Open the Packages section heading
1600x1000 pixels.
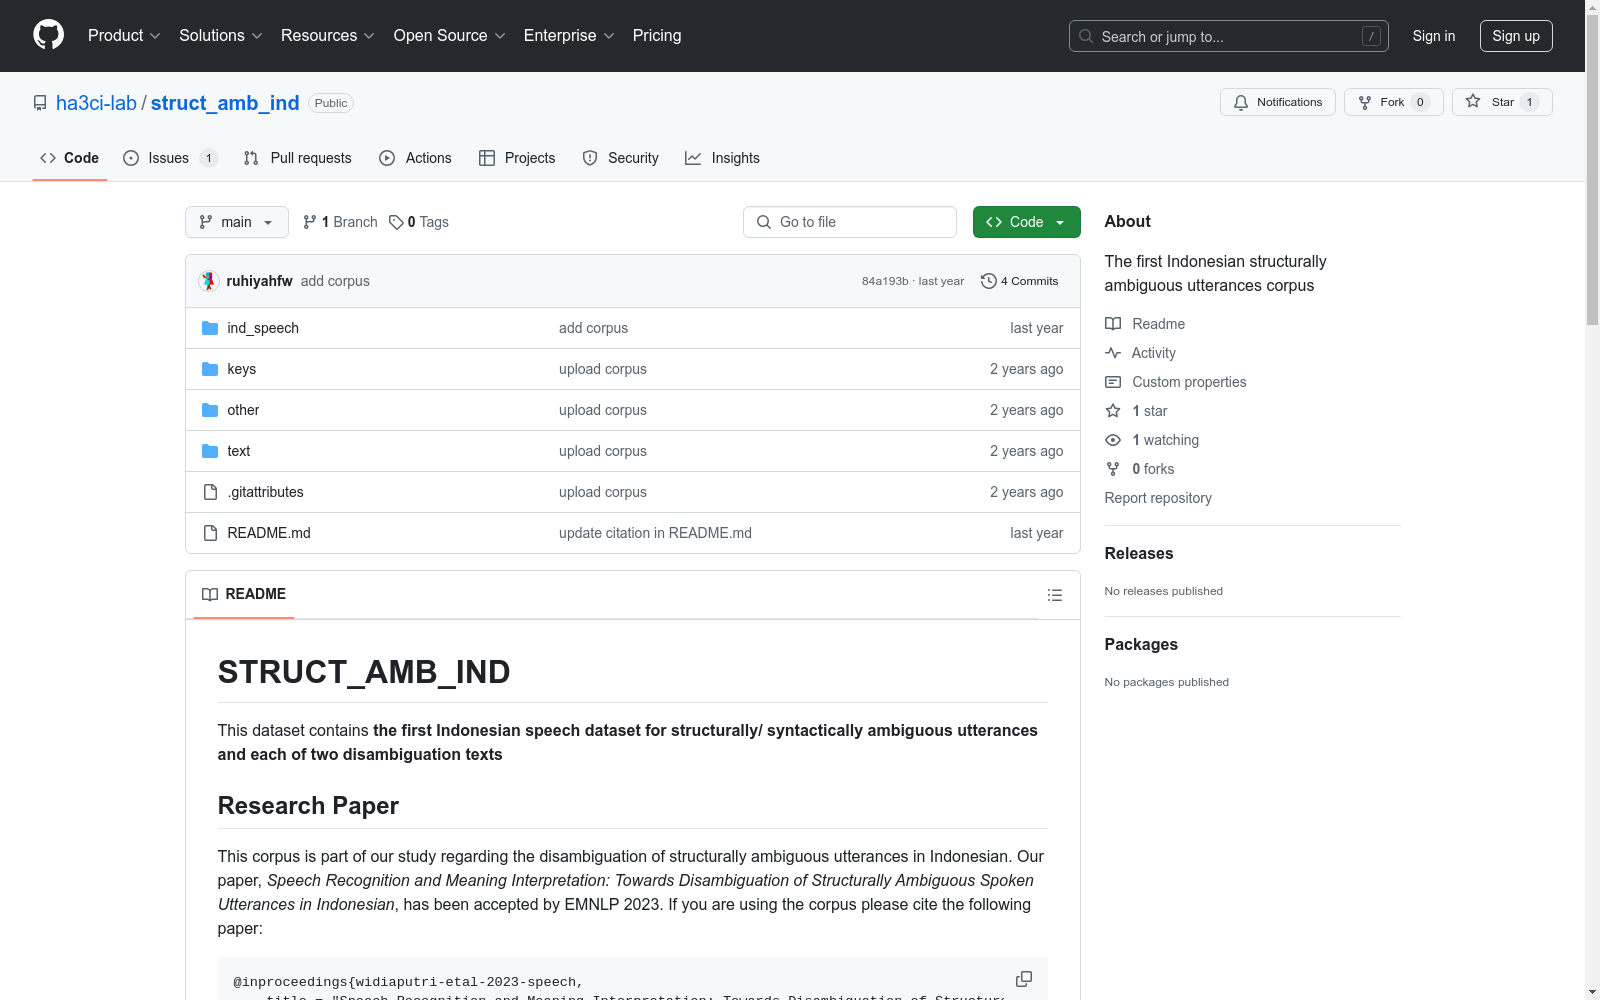point(1141,645)
